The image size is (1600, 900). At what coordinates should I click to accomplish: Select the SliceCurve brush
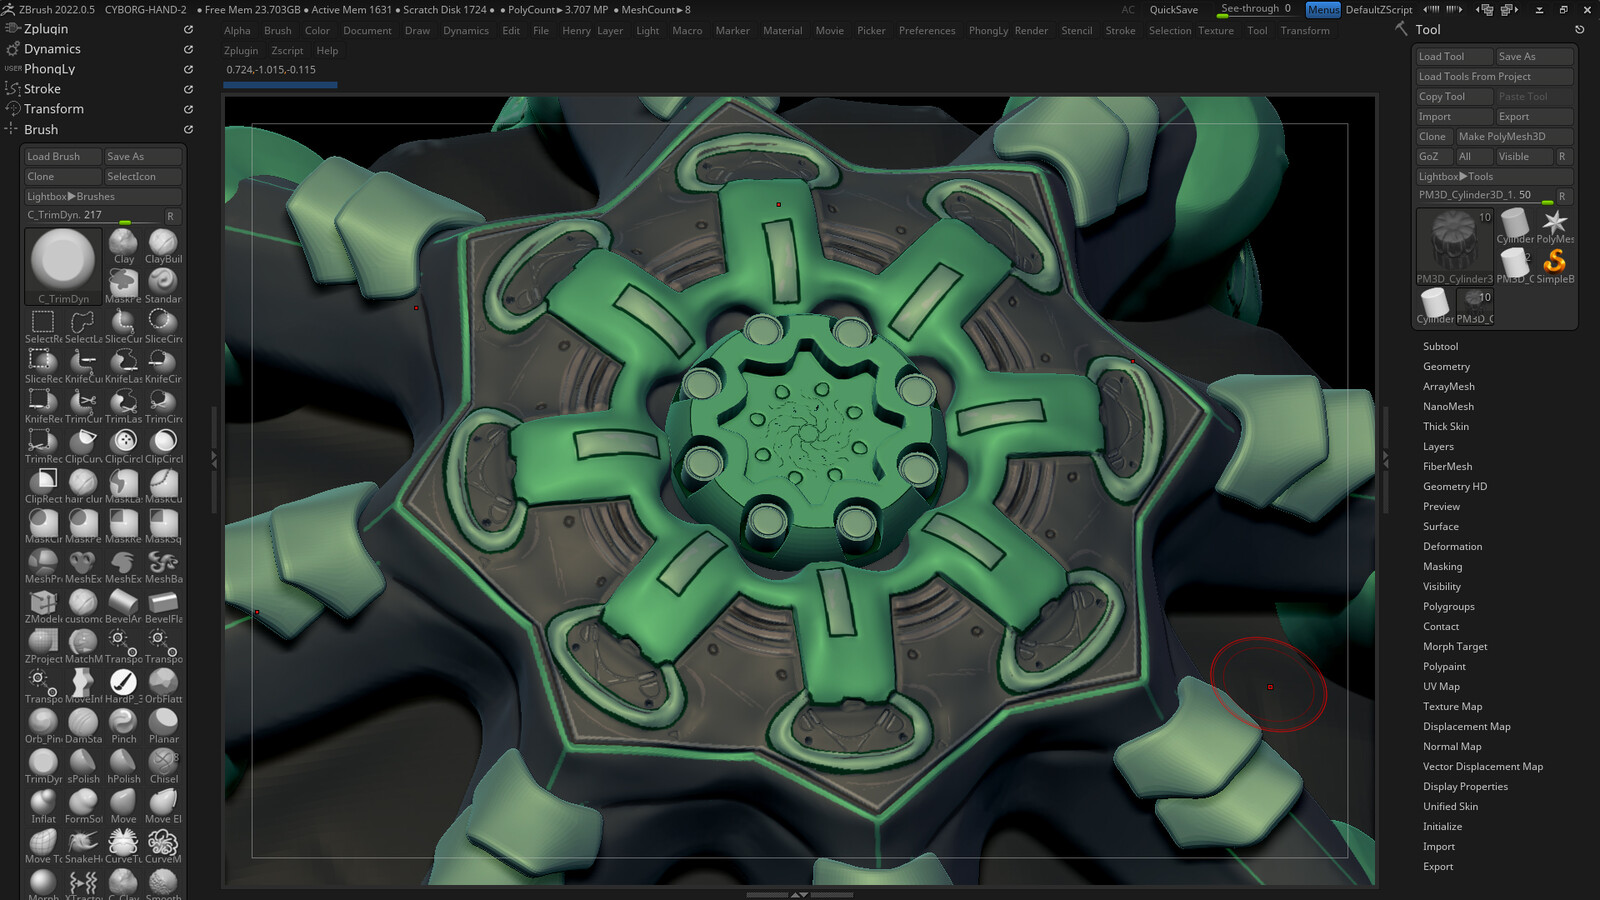[x=123, y=326]
